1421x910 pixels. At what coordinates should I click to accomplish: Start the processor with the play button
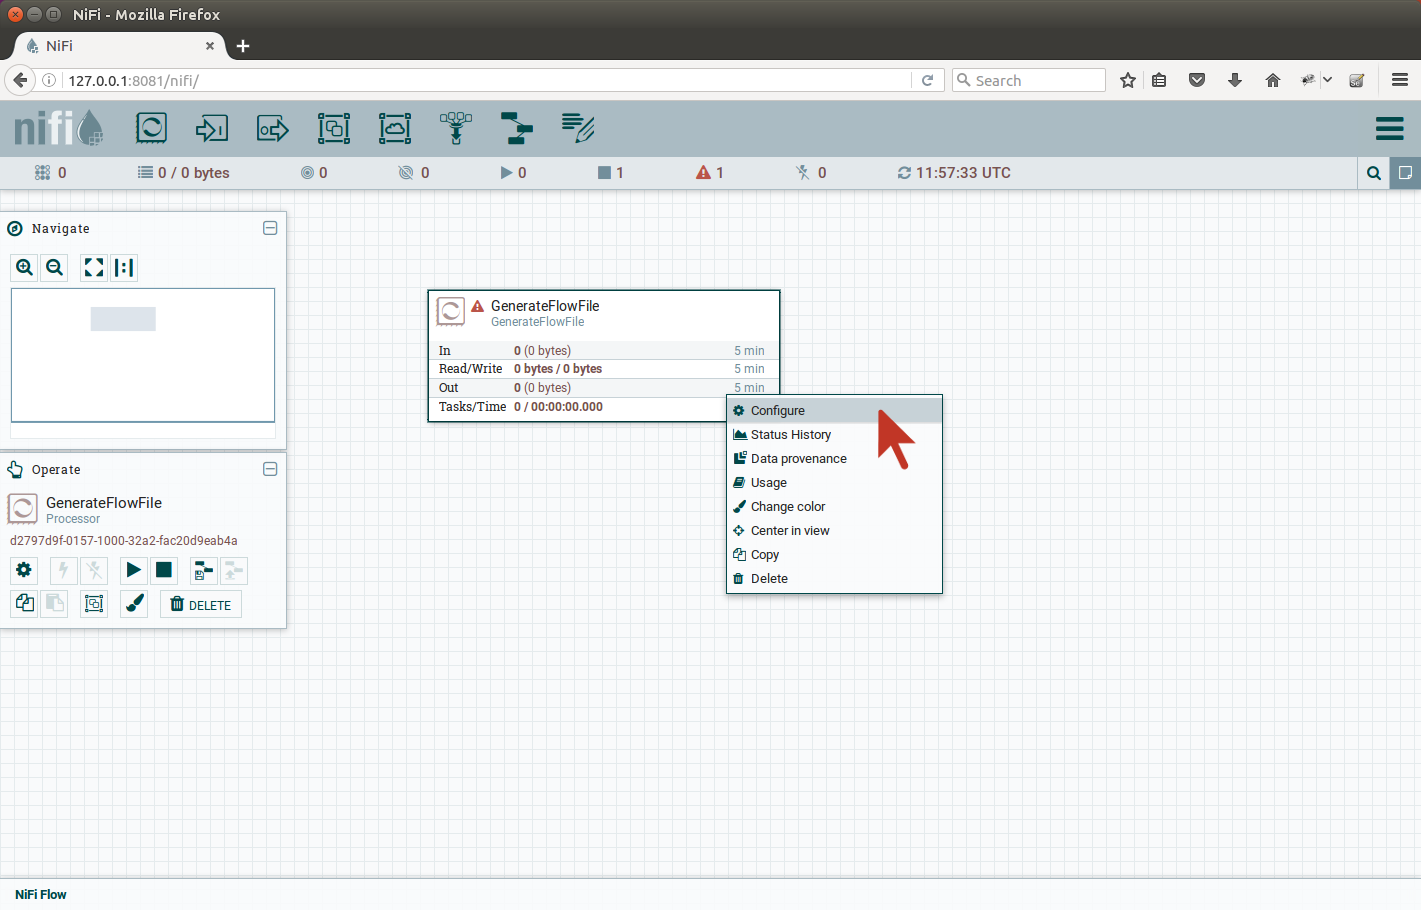133,570
